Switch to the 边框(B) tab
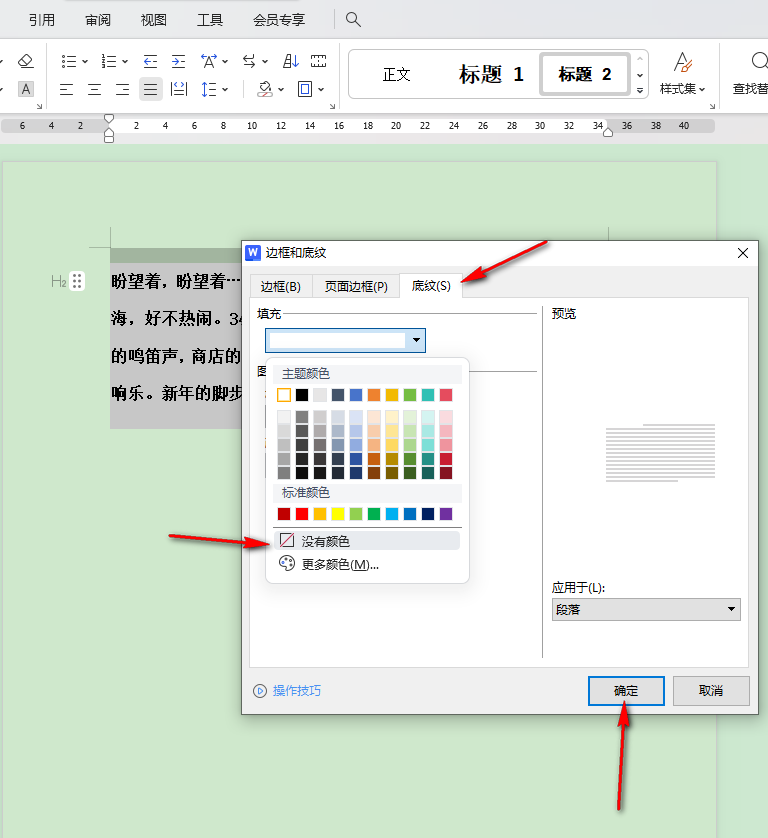The width and height of the screenshot is (768, 838). click(x=280, y=286)
